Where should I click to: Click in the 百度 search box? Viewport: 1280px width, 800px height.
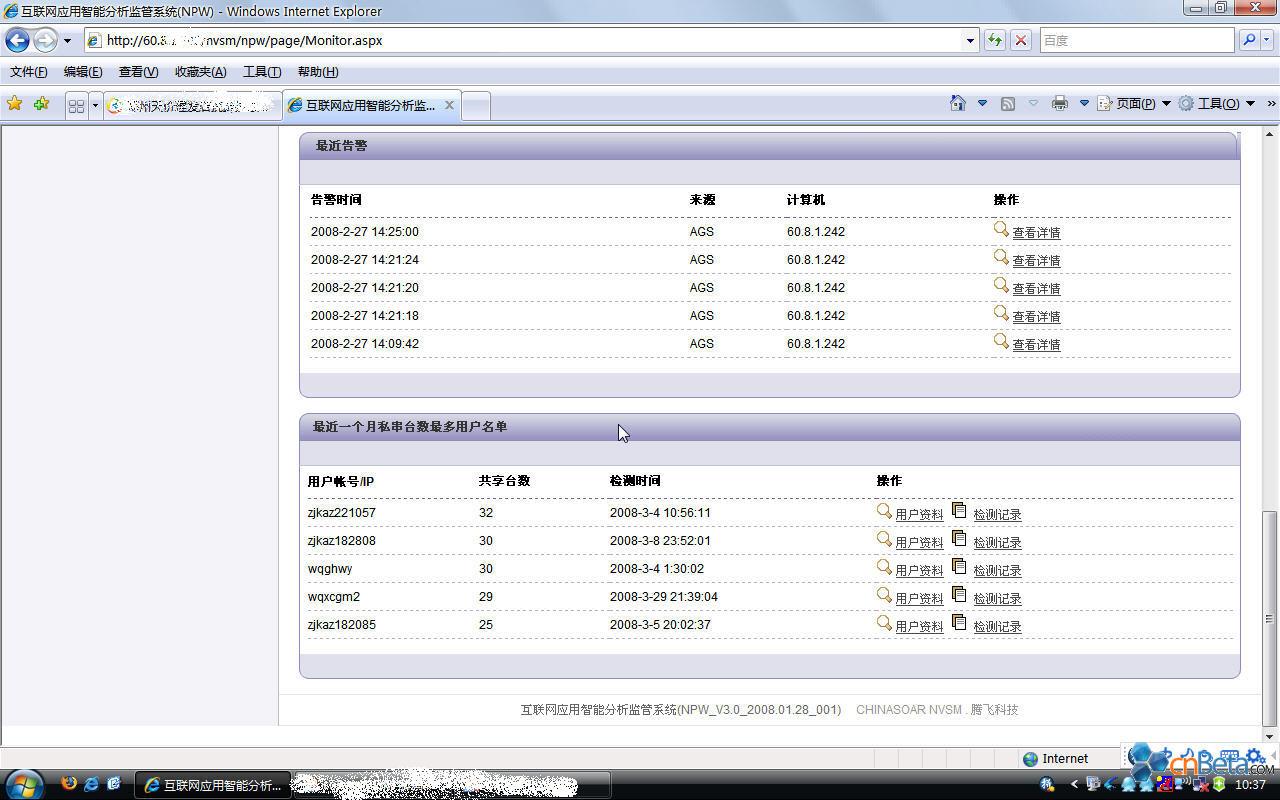(x=1136, y=41)
